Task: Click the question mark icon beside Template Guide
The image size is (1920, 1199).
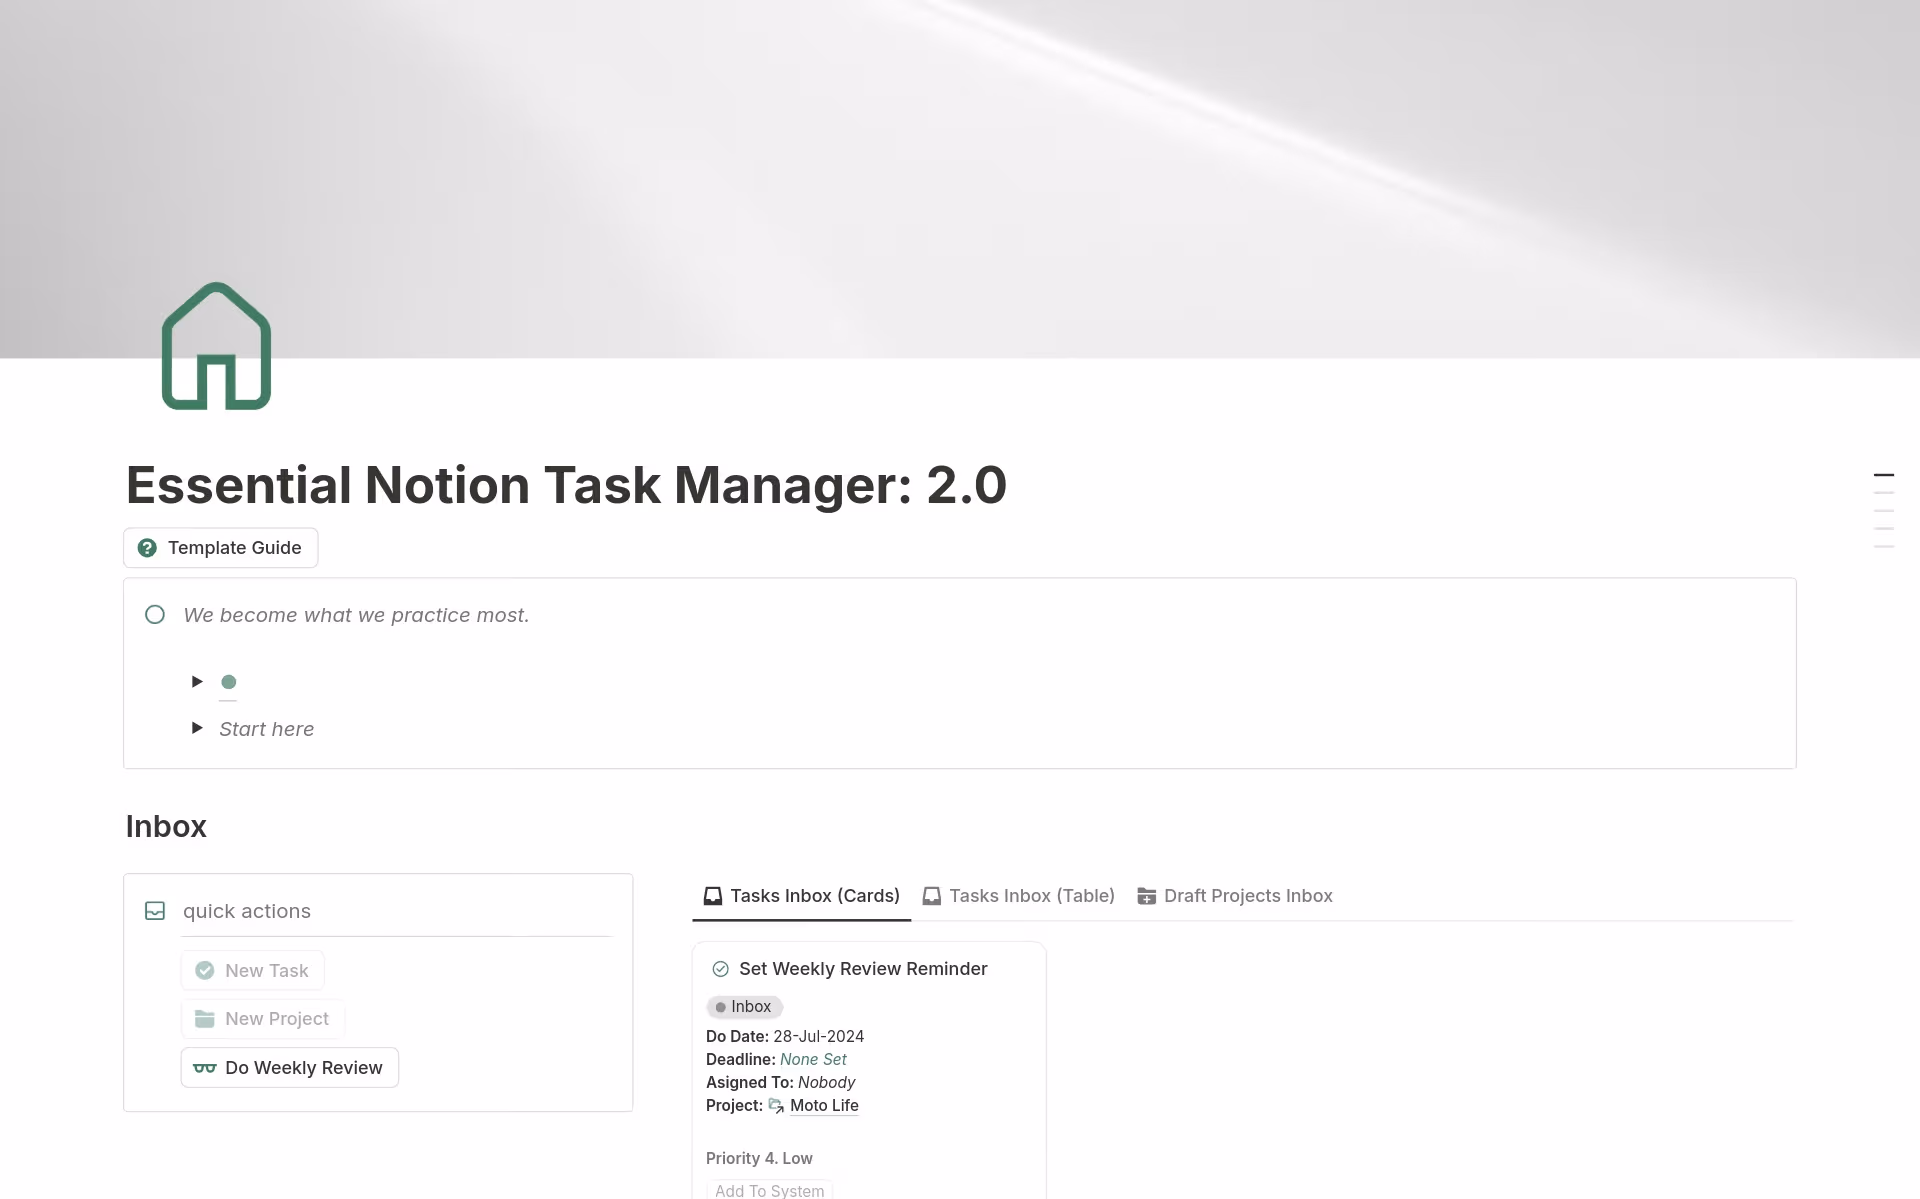Action: point(147,548)
